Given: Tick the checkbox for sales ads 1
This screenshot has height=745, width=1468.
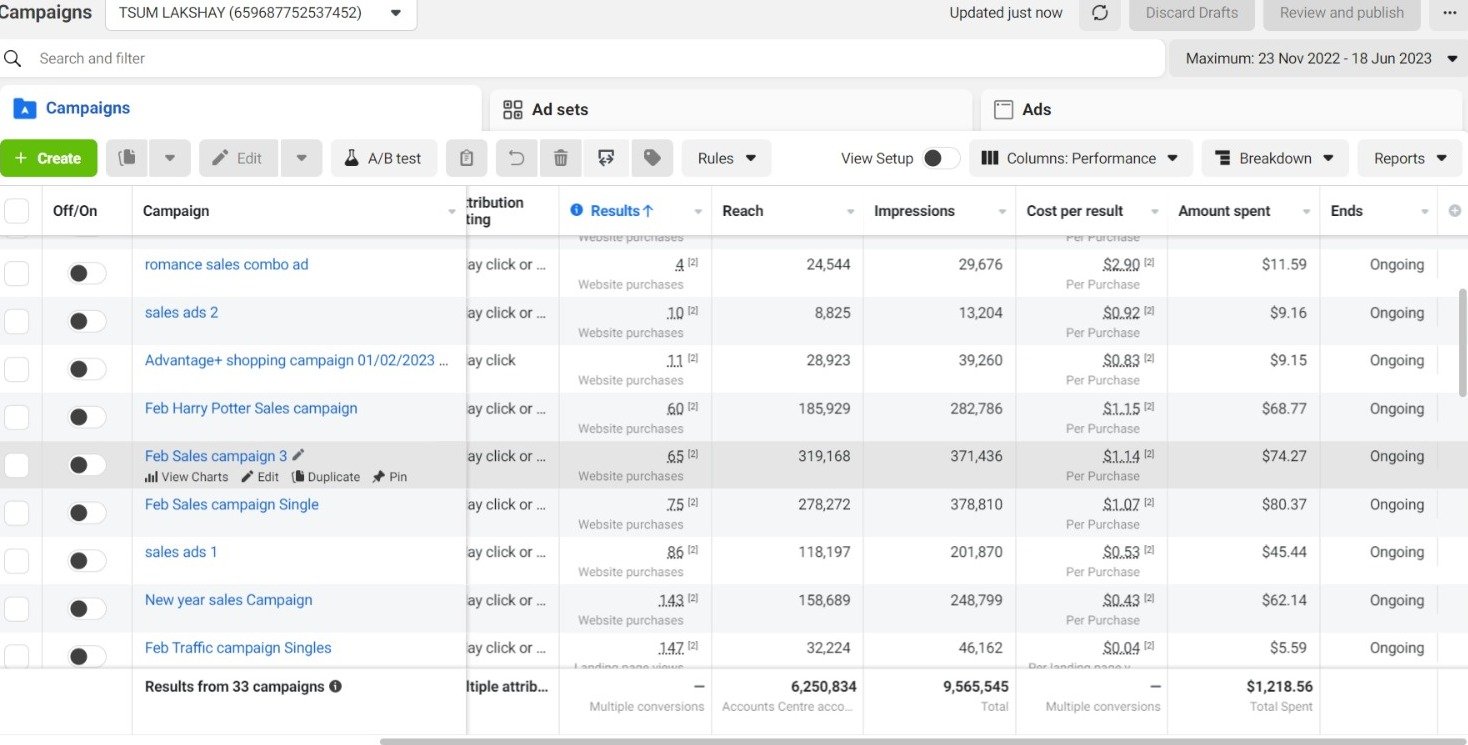Looking at the screenshot, I should [x=17, y=561].
